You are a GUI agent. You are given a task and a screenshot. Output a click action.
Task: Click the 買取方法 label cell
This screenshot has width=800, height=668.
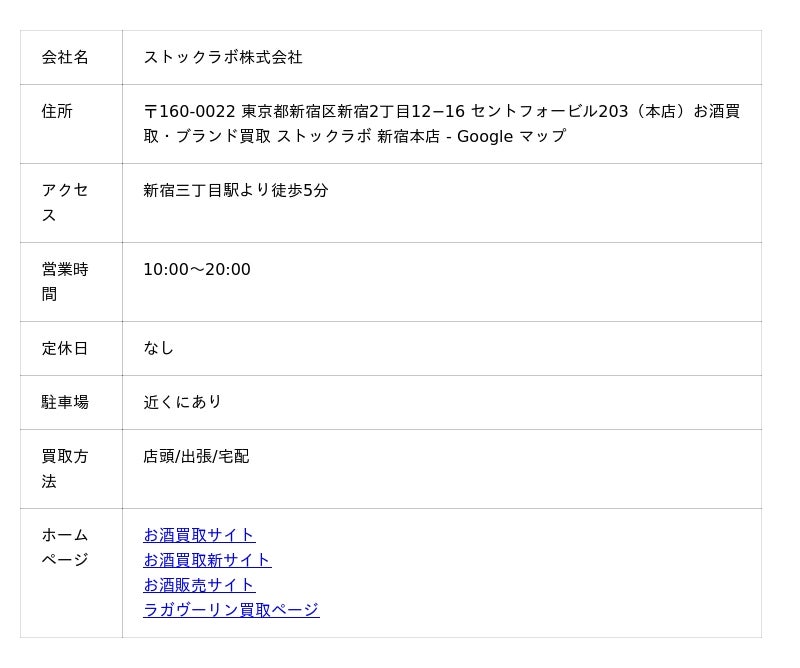pos(65,468)
